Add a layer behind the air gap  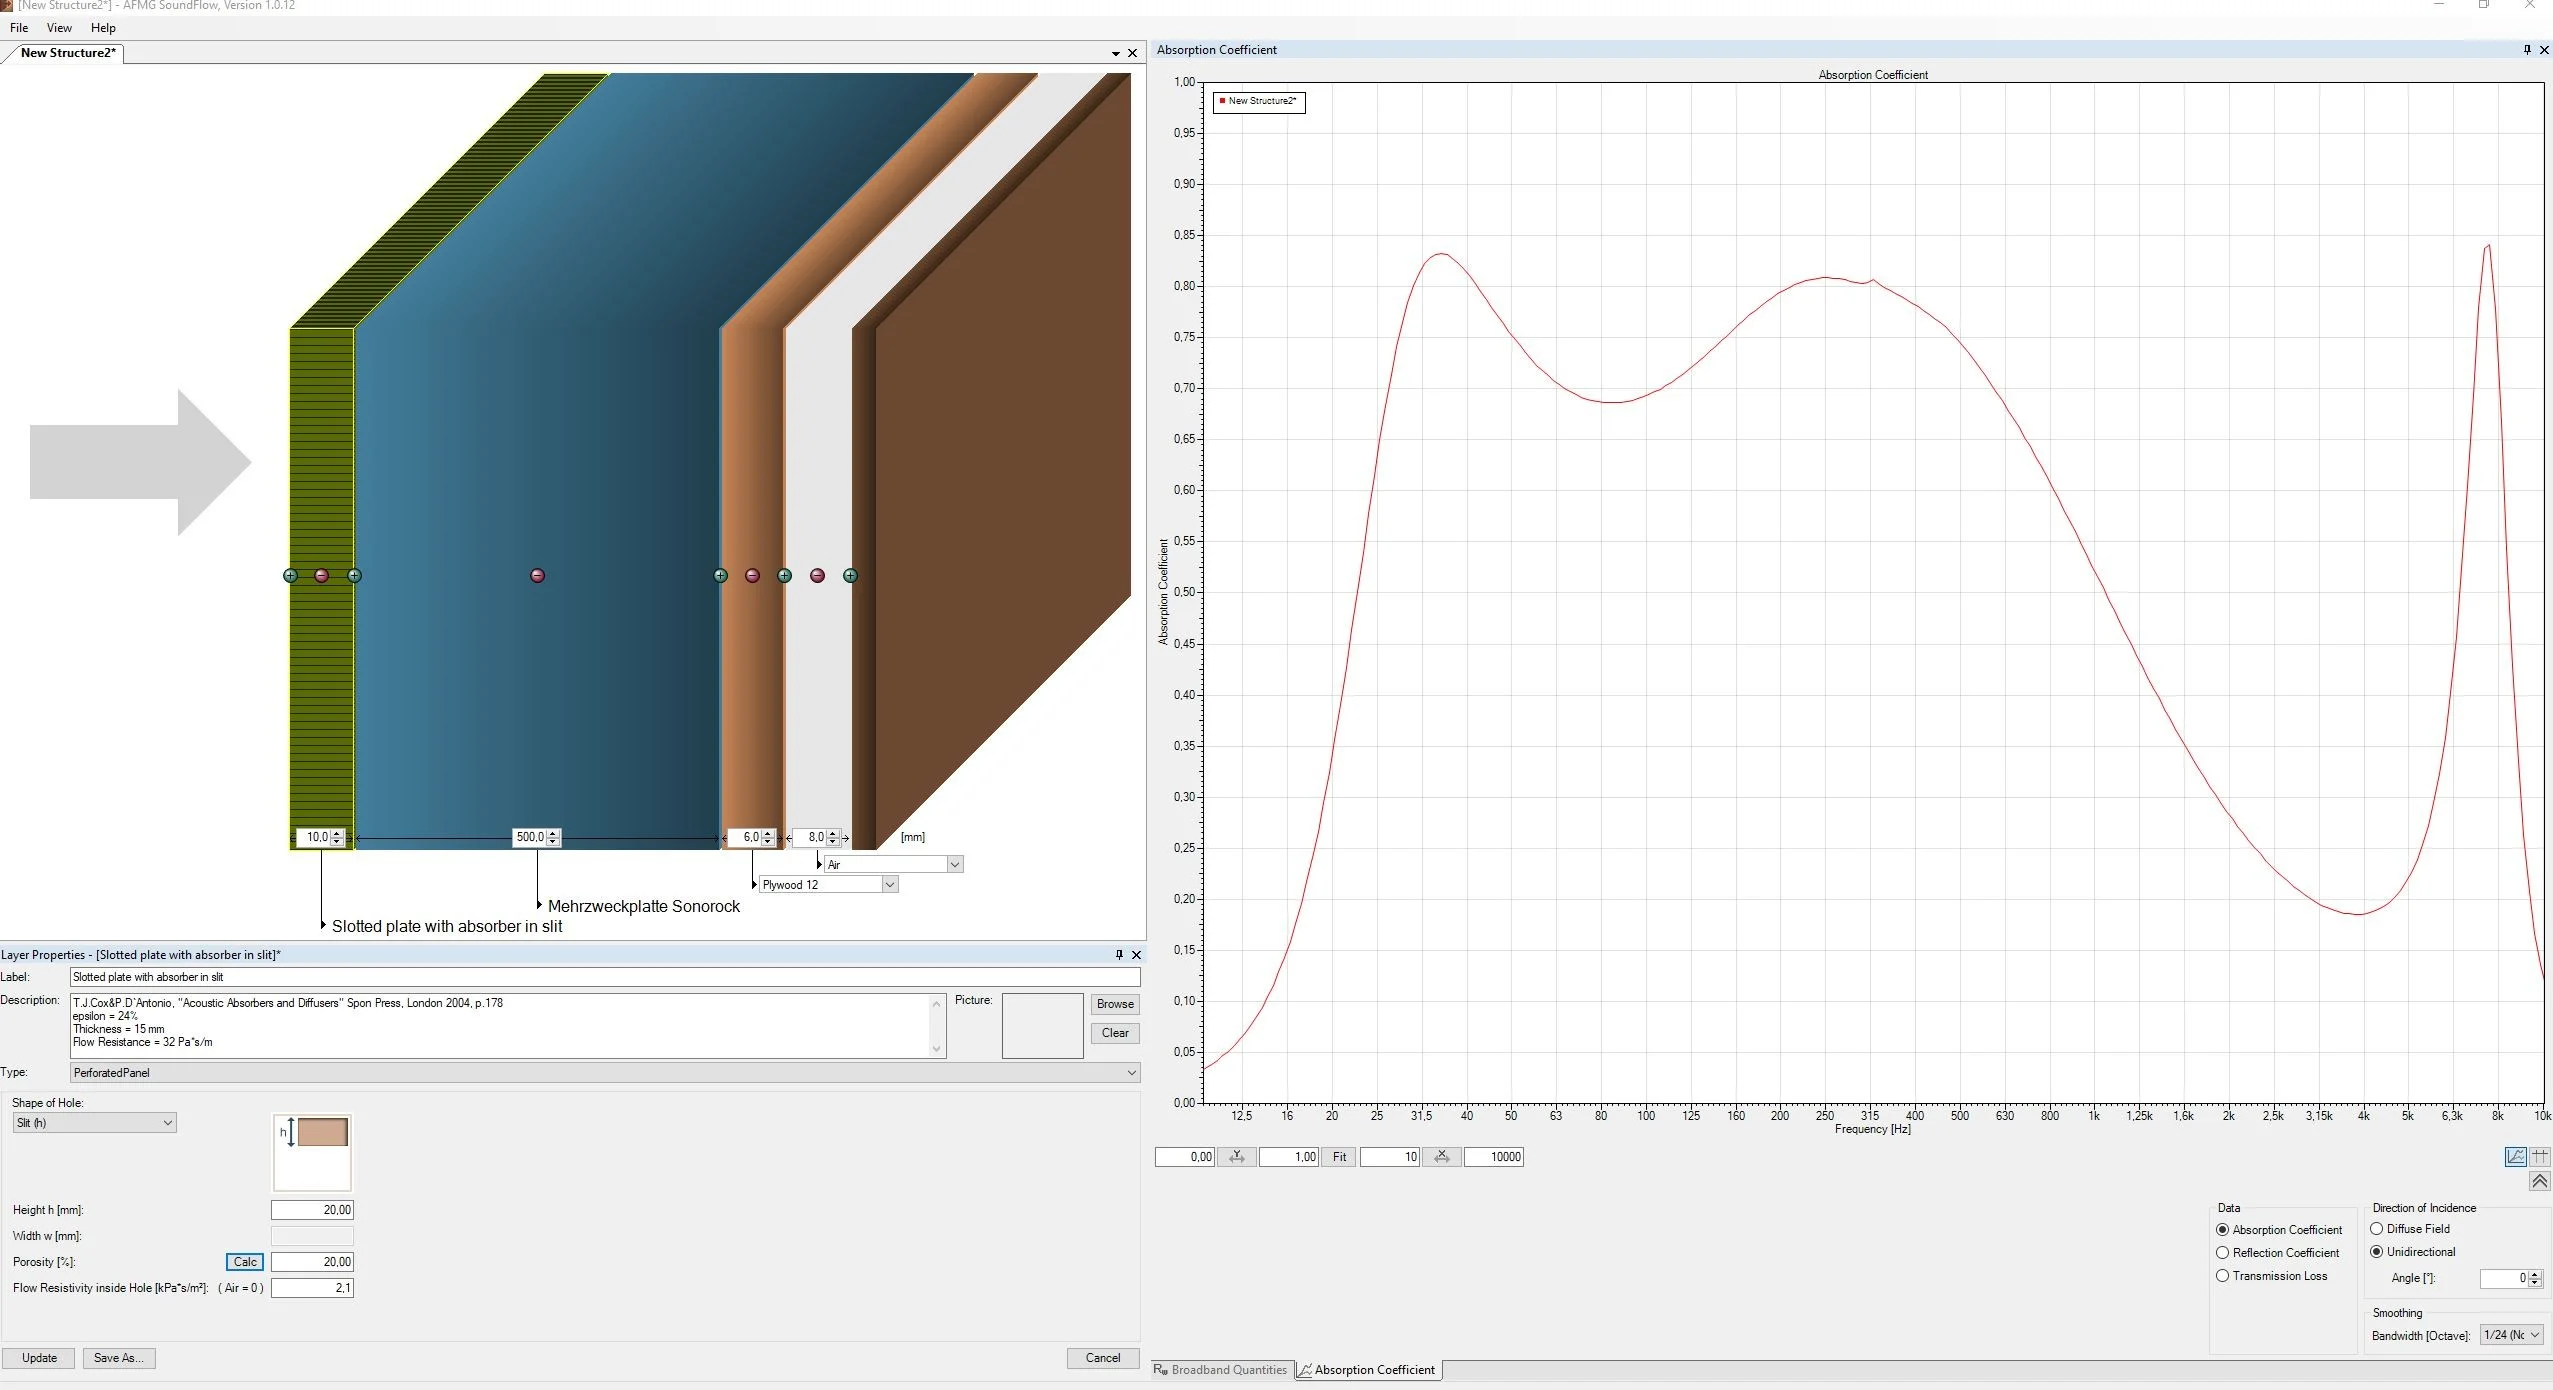[x=850, y=575]
